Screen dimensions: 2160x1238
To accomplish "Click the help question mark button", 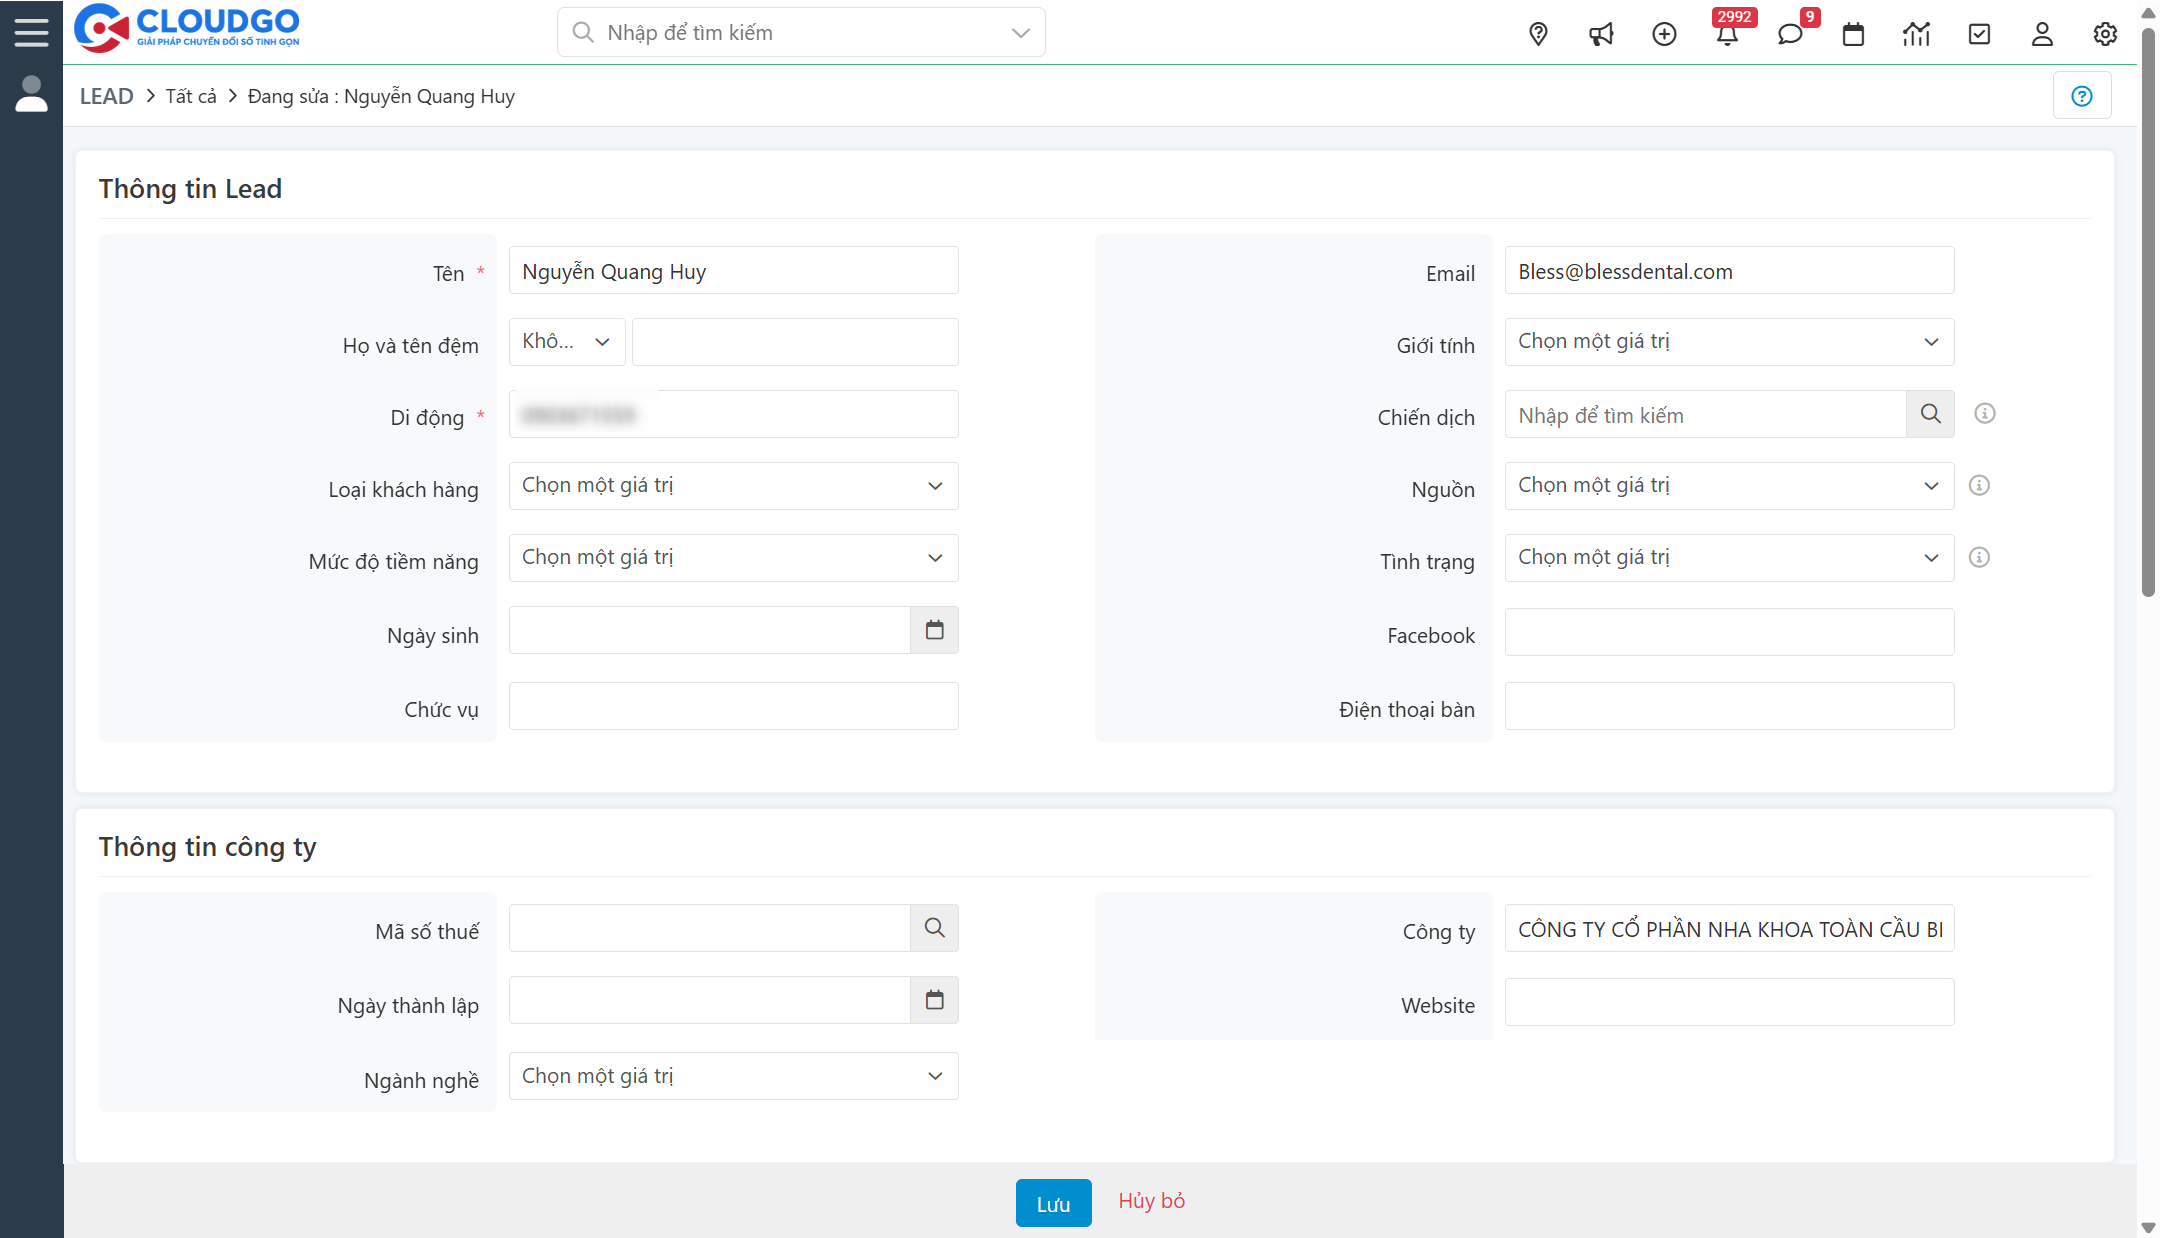I will pos(2082,96).
